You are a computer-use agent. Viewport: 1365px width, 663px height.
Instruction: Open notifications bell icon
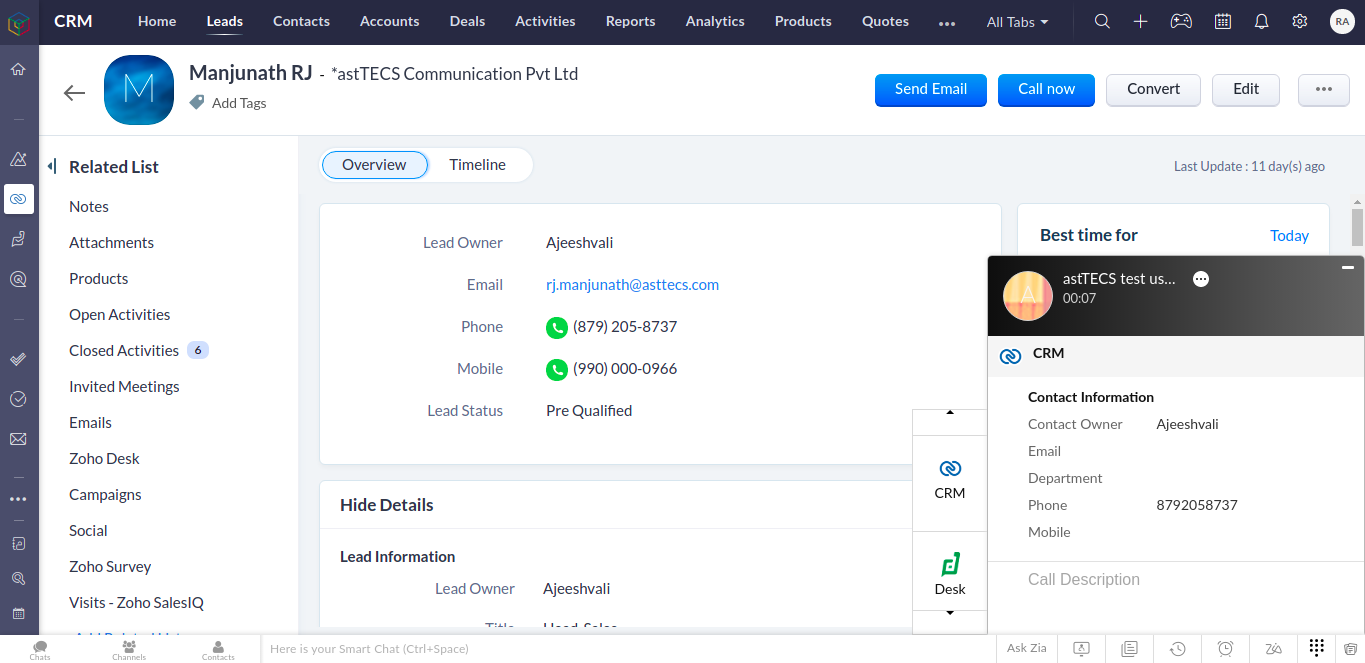point(1261,21)
